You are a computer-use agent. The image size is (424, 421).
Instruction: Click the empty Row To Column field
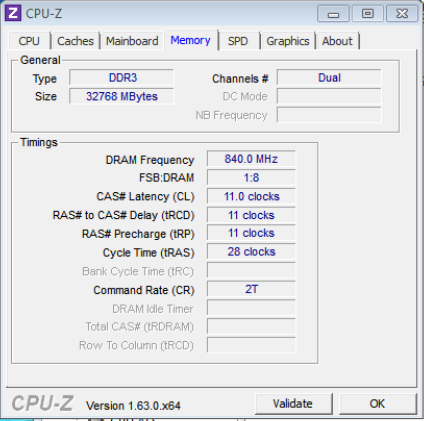[x=251, y=345]
